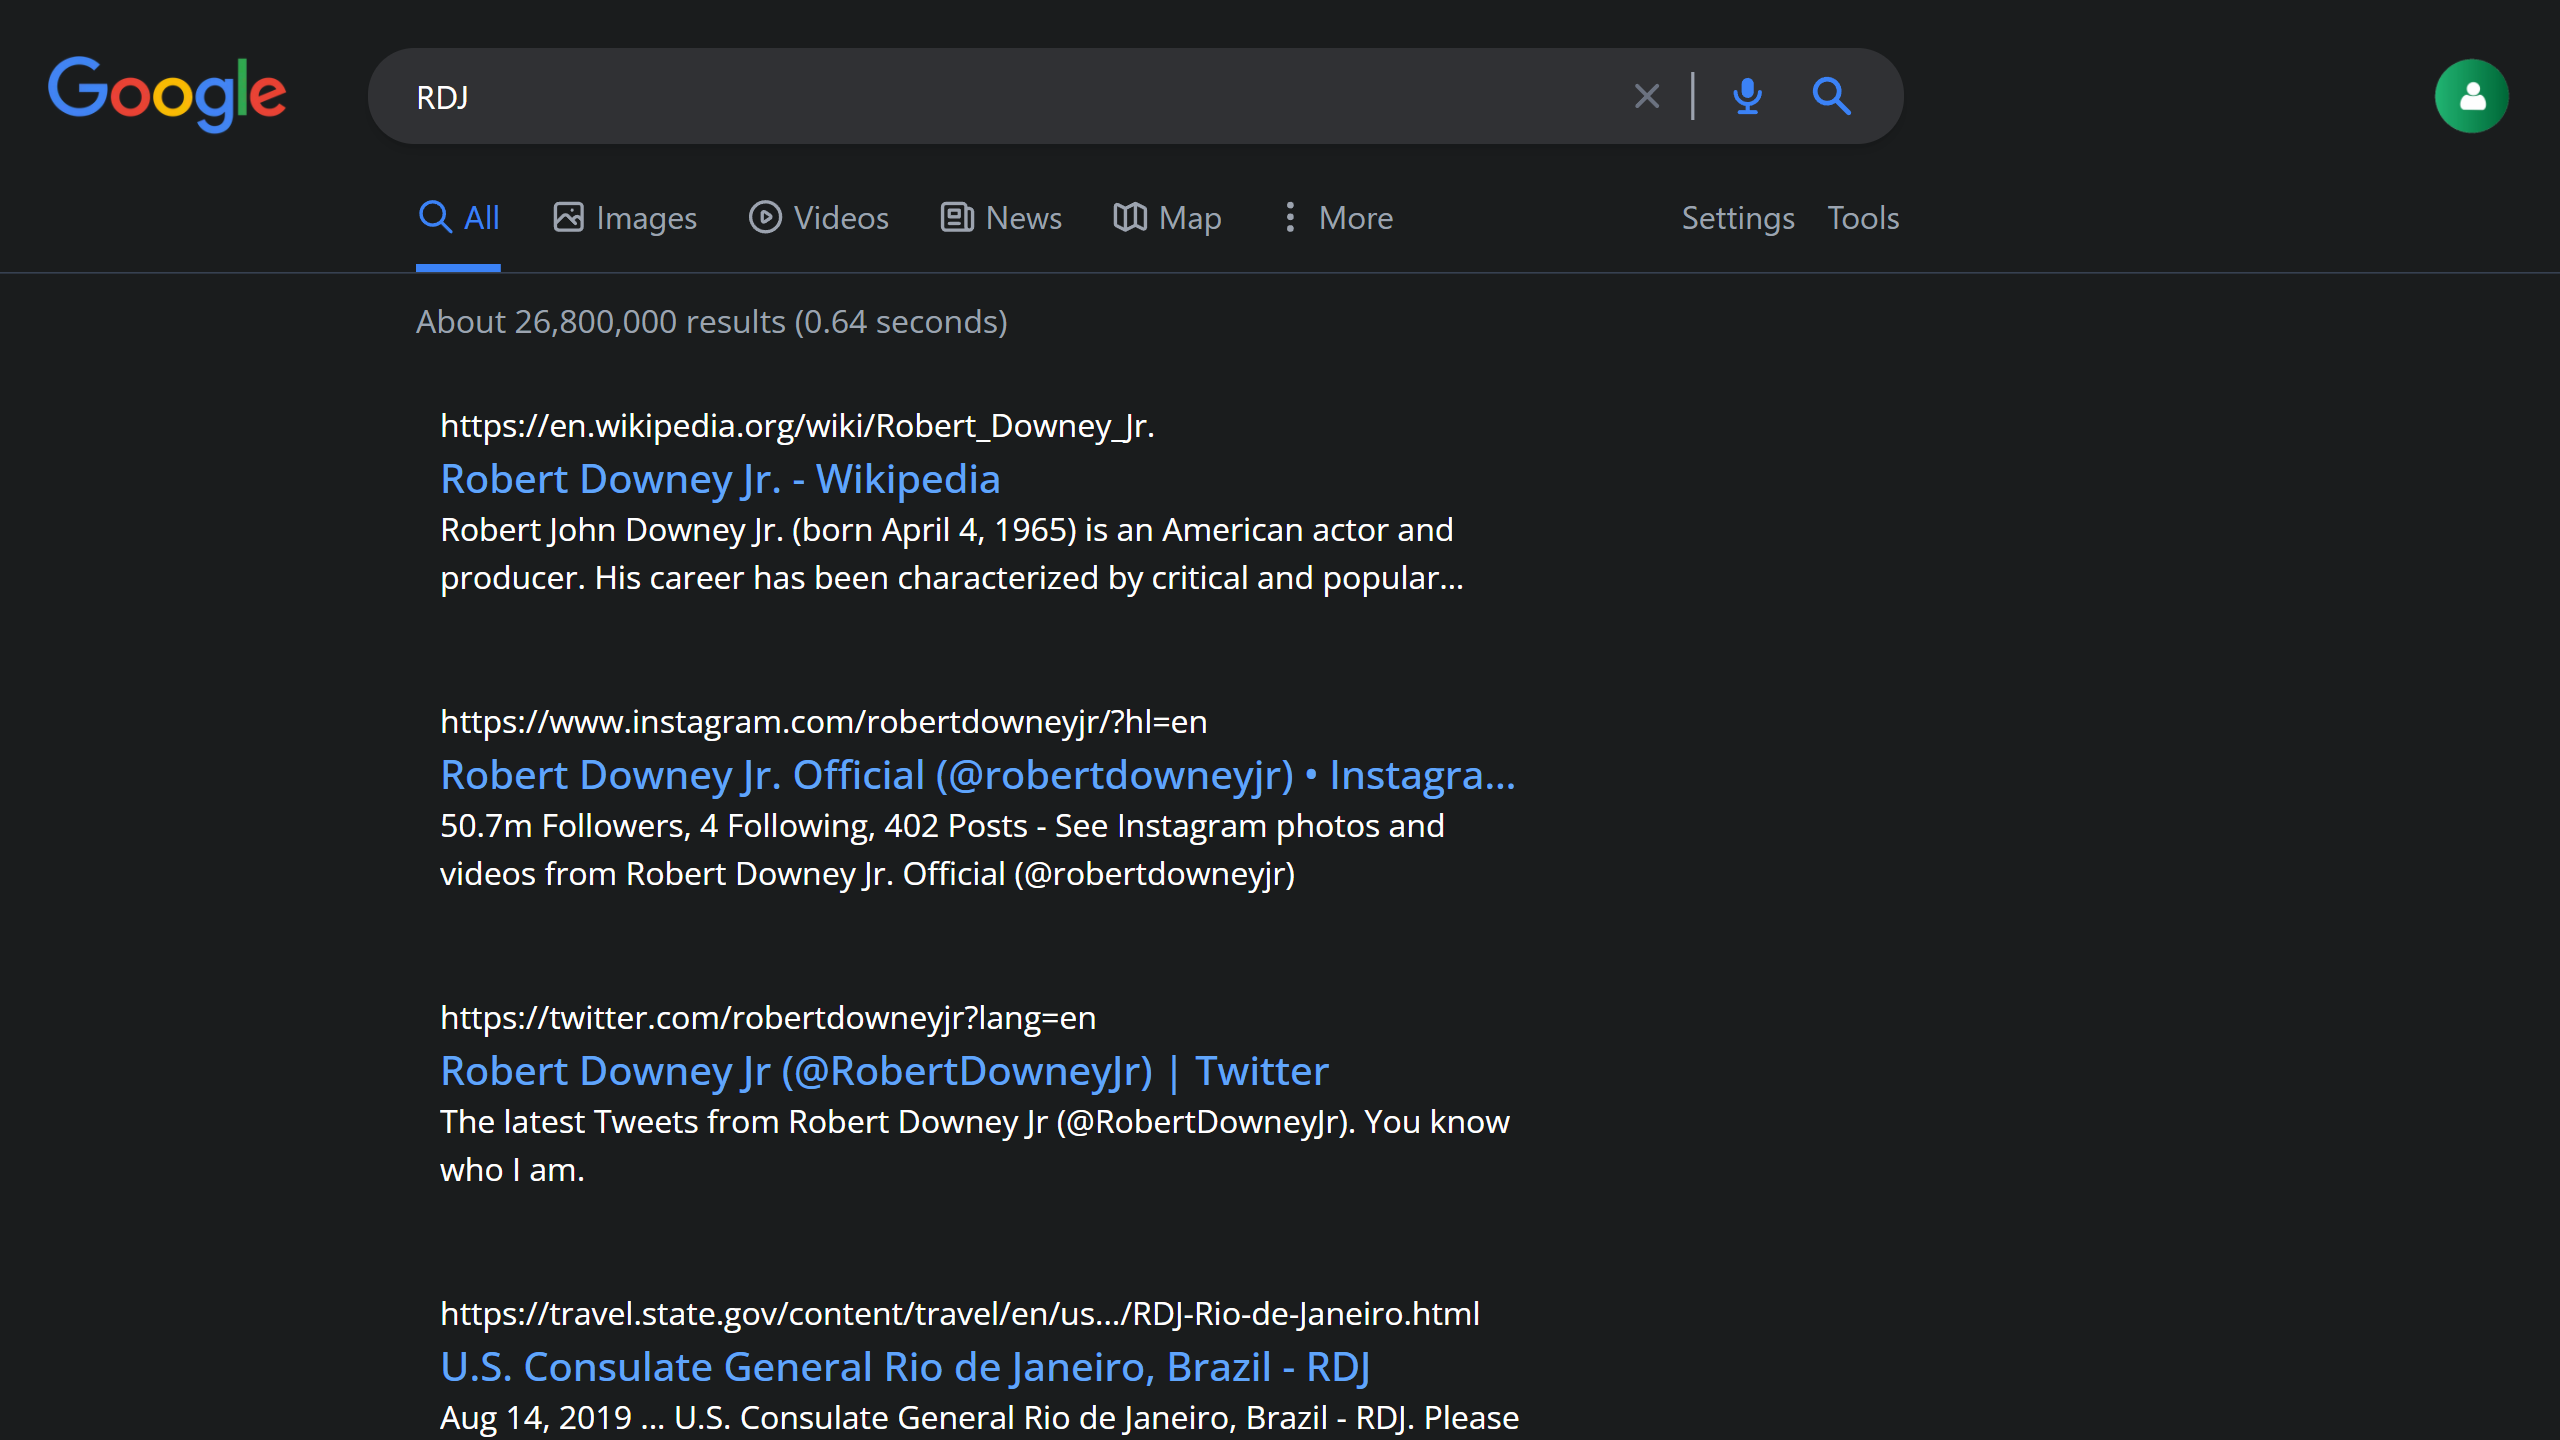The width and height of the screenshot is (2560, 1440).
Task: Open the green account profile avatar
Action: [x=2471, y=96]
